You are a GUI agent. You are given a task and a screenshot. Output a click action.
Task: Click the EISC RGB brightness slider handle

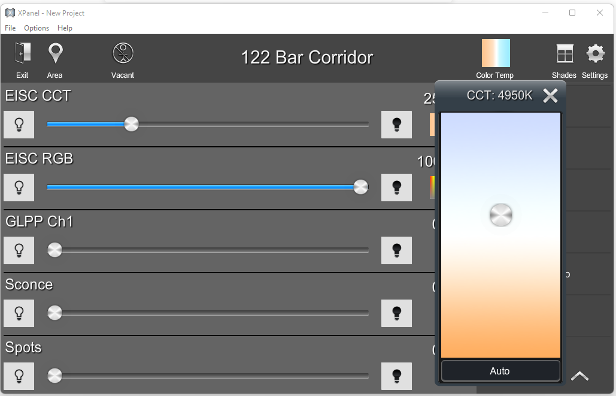pyautogui.click(x=361, y=187)
